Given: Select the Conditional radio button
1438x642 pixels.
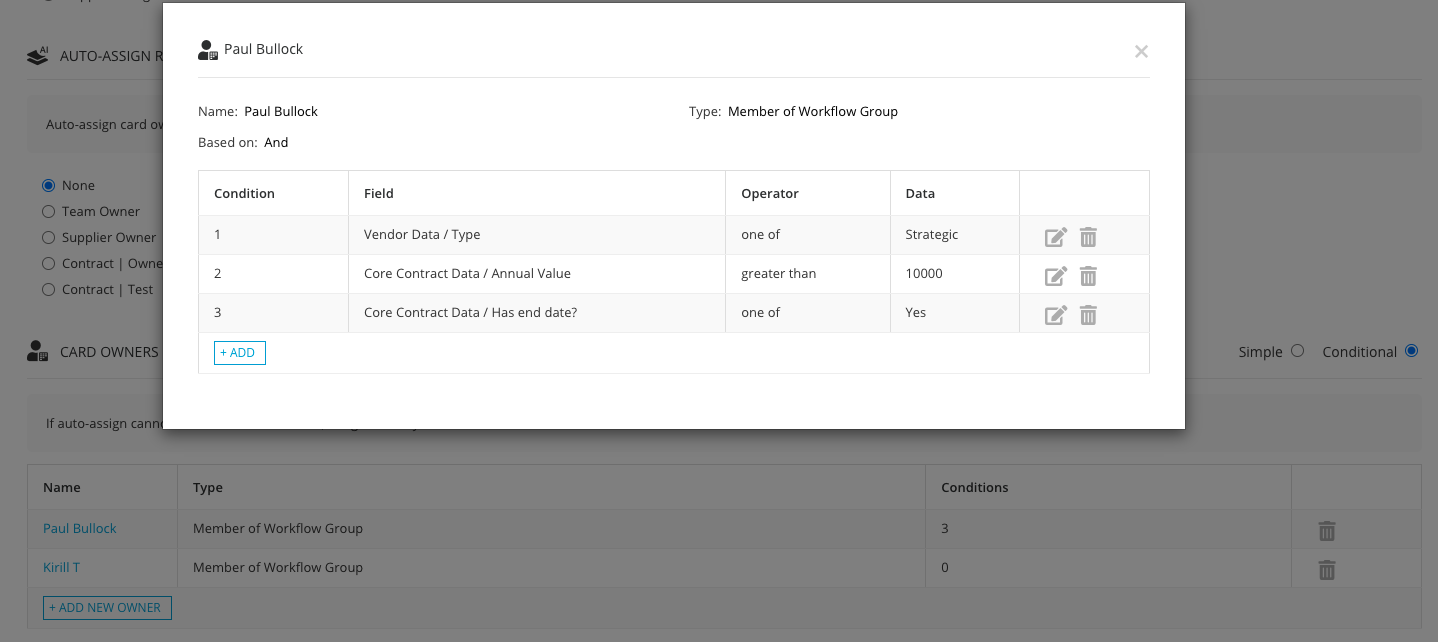Looking at the screenshot, I should 1411,351.
